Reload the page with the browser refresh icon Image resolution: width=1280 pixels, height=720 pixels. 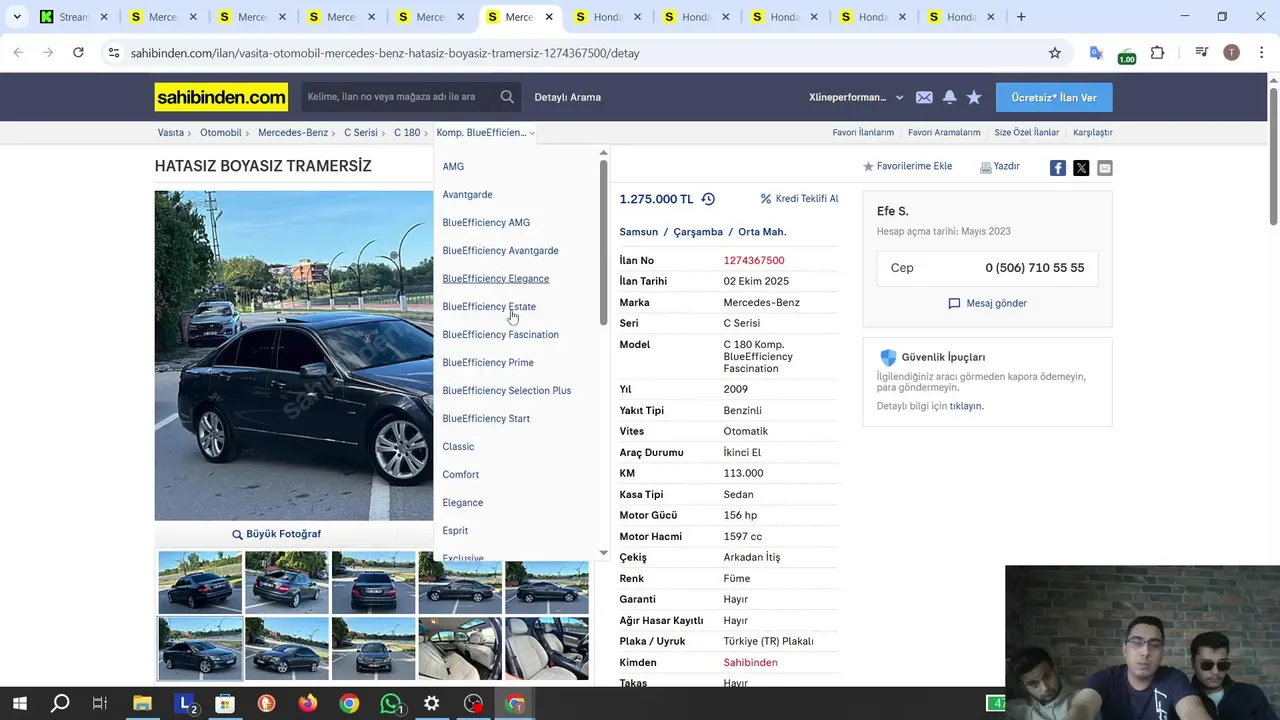[78, 53]
